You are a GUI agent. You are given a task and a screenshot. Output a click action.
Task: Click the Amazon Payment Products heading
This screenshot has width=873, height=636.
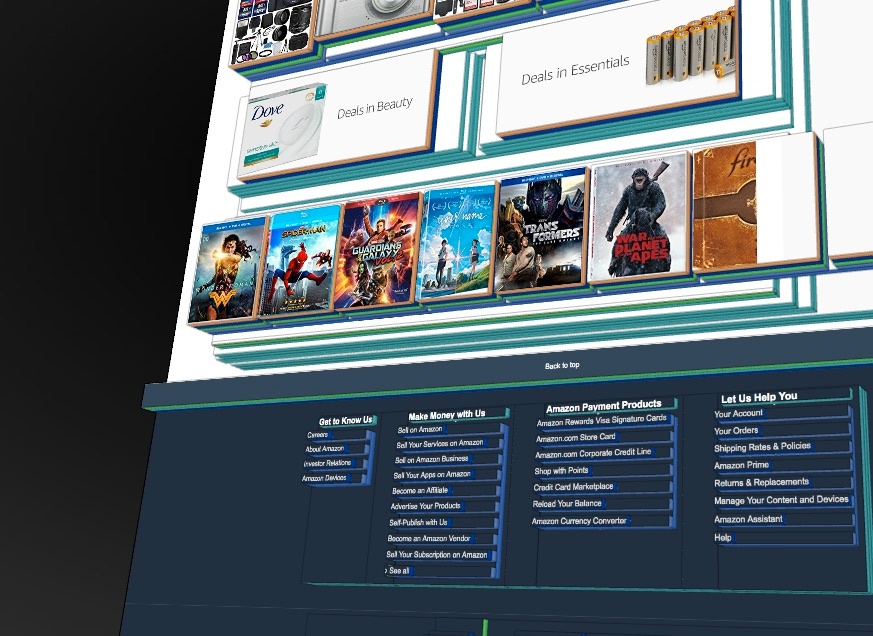(x=604, y=407)
